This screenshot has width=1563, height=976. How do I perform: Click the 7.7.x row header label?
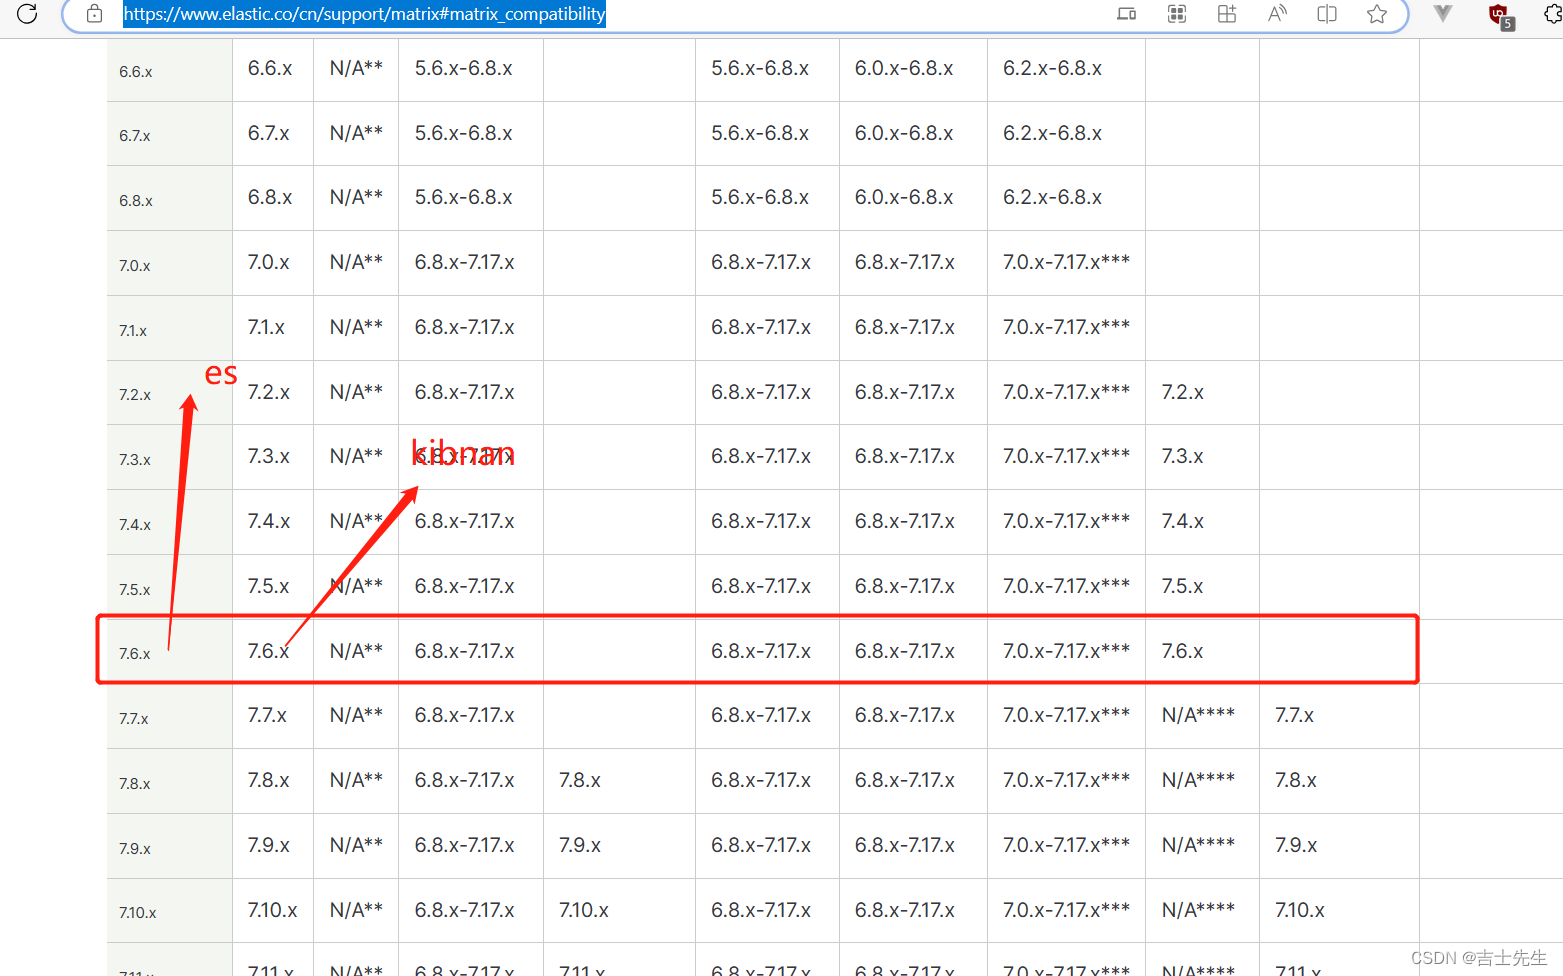[134, 719]
